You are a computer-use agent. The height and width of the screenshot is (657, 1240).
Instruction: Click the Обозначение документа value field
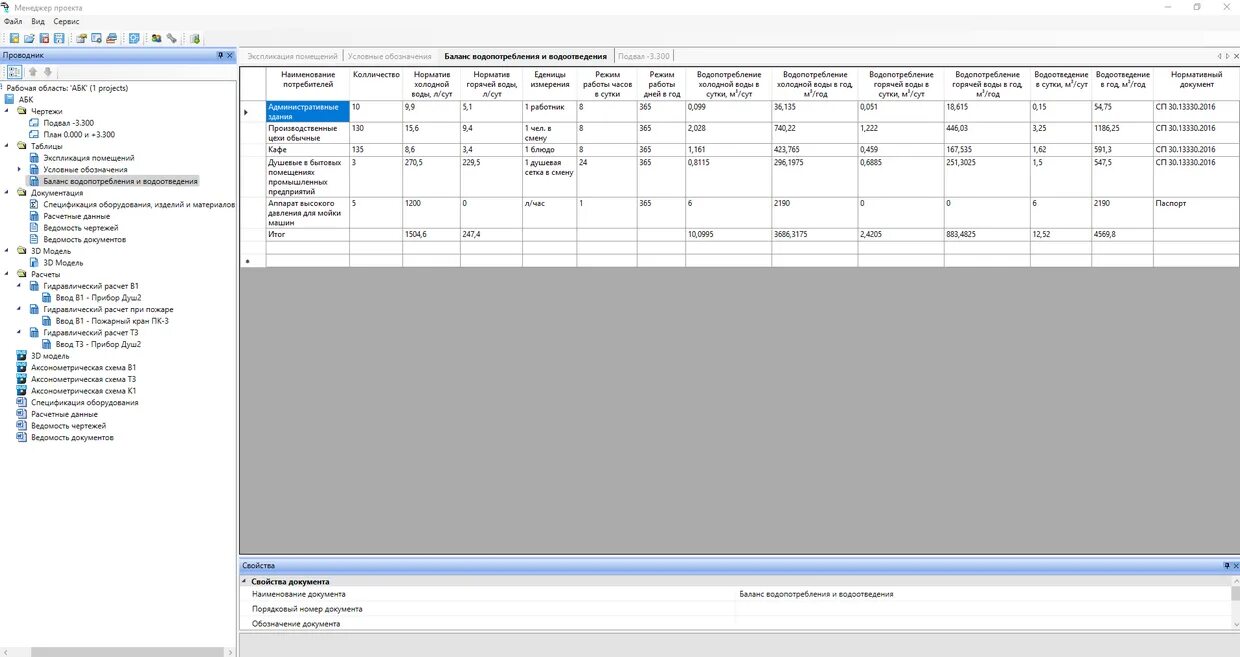click(x=984, y=623)
